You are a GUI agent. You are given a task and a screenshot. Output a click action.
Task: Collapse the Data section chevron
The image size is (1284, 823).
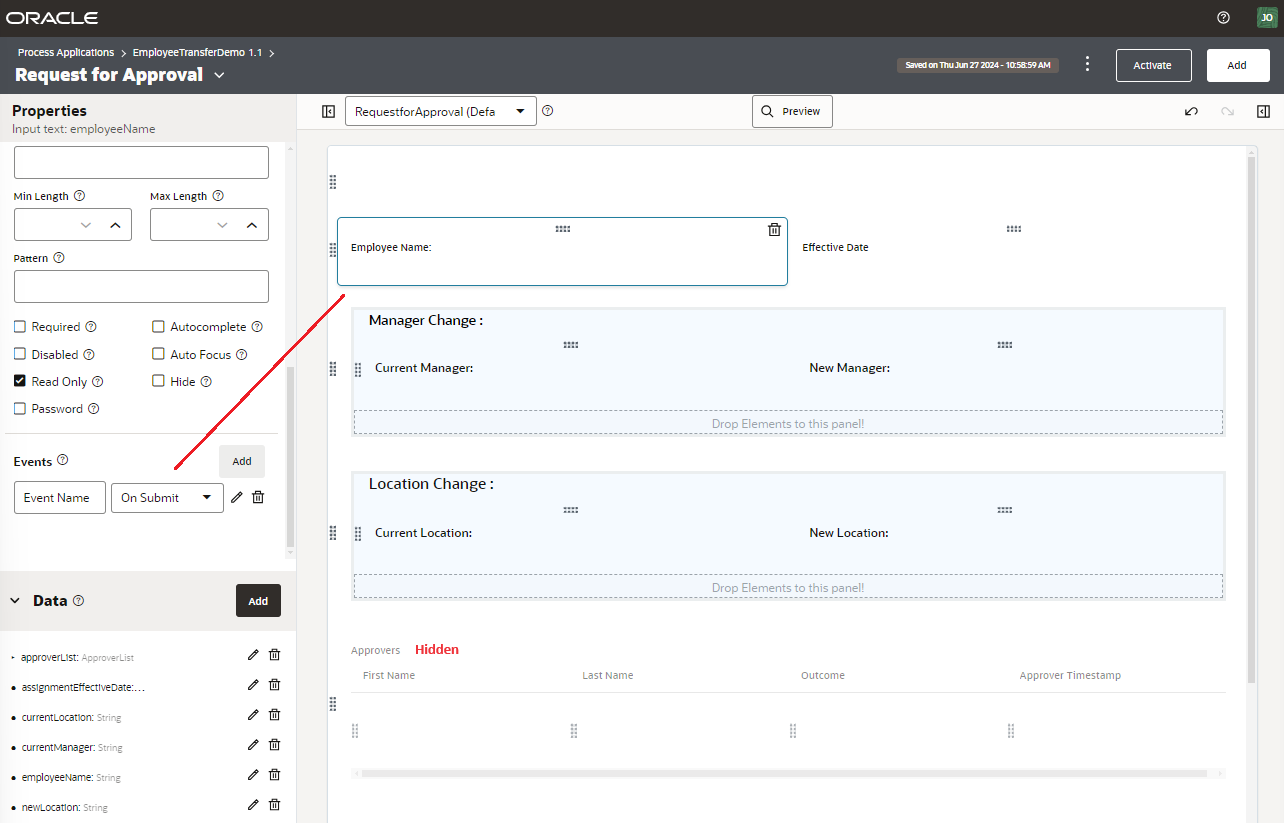coord(15,601)
